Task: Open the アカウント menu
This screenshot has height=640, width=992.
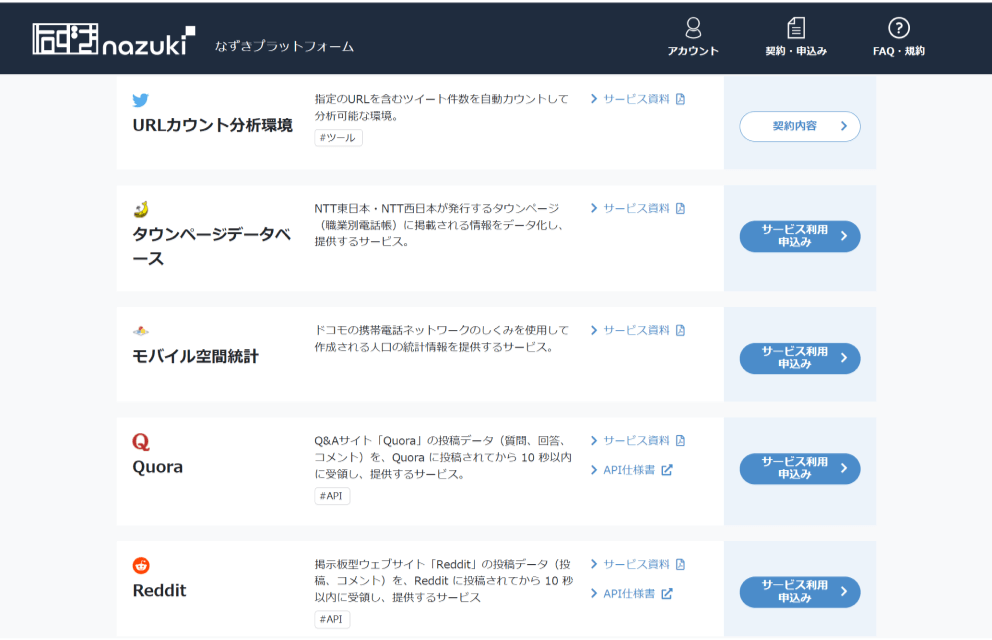Action: pos(695,37)
